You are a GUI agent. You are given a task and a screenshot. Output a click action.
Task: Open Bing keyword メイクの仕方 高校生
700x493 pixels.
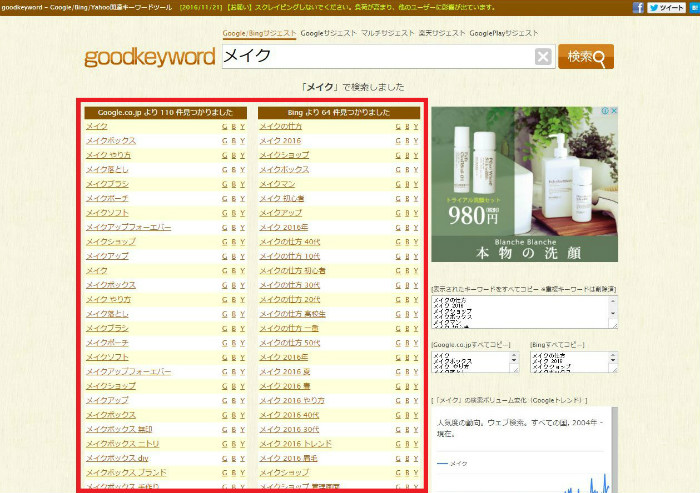(292, 314)
